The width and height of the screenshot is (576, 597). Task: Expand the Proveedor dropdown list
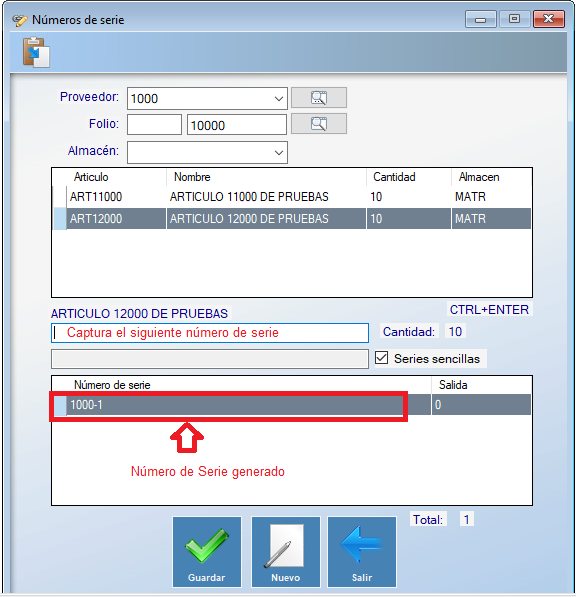(x=279, y=99)
